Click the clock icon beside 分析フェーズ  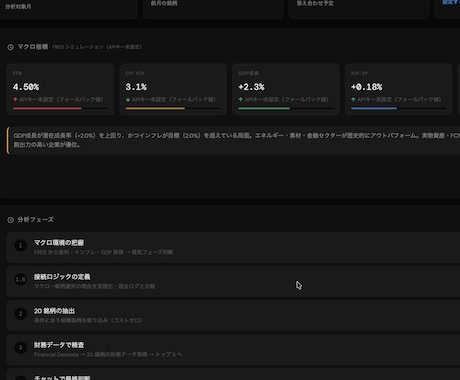pyautogui.click(x=11, y=220)
